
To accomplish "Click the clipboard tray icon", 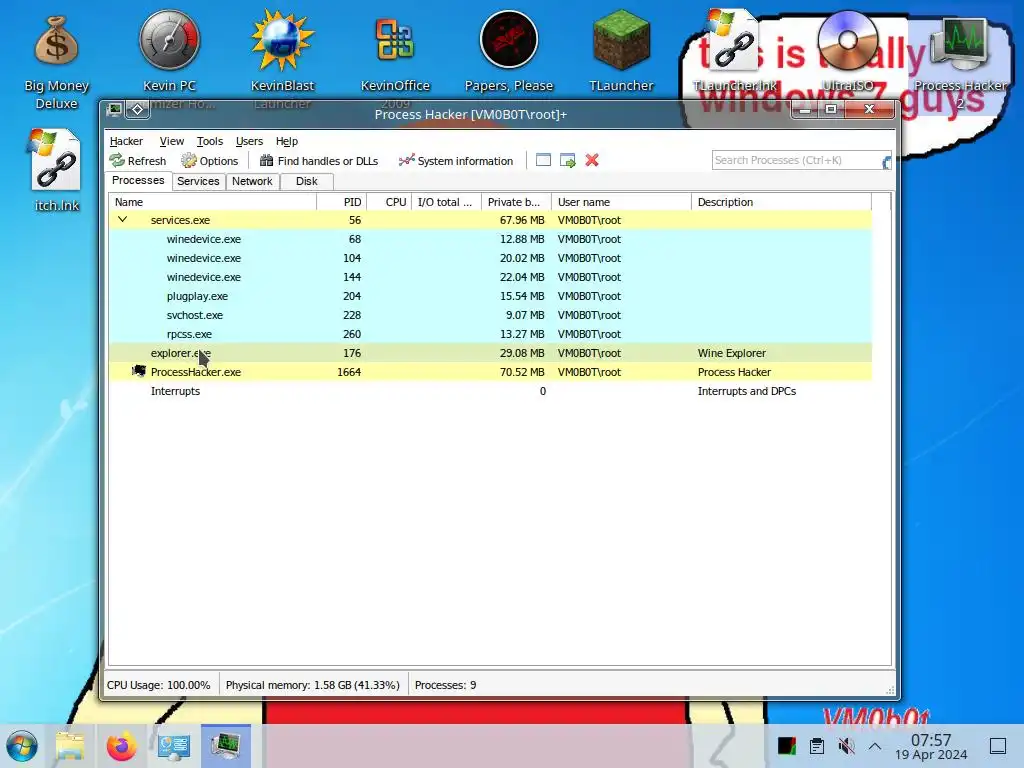I will coord(816,746).
